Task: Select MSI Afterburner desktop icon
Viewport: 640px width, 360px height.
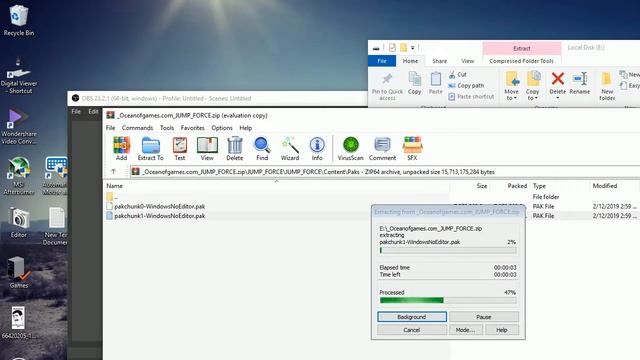Action: pyautogui.click(x=18, y=176)
